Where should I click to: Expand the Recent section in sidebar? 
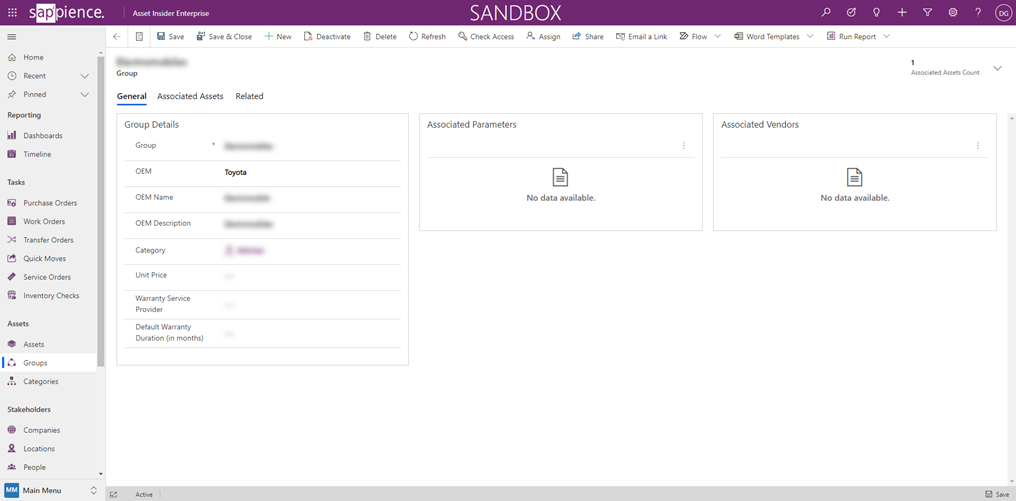[x=84, y=76]
